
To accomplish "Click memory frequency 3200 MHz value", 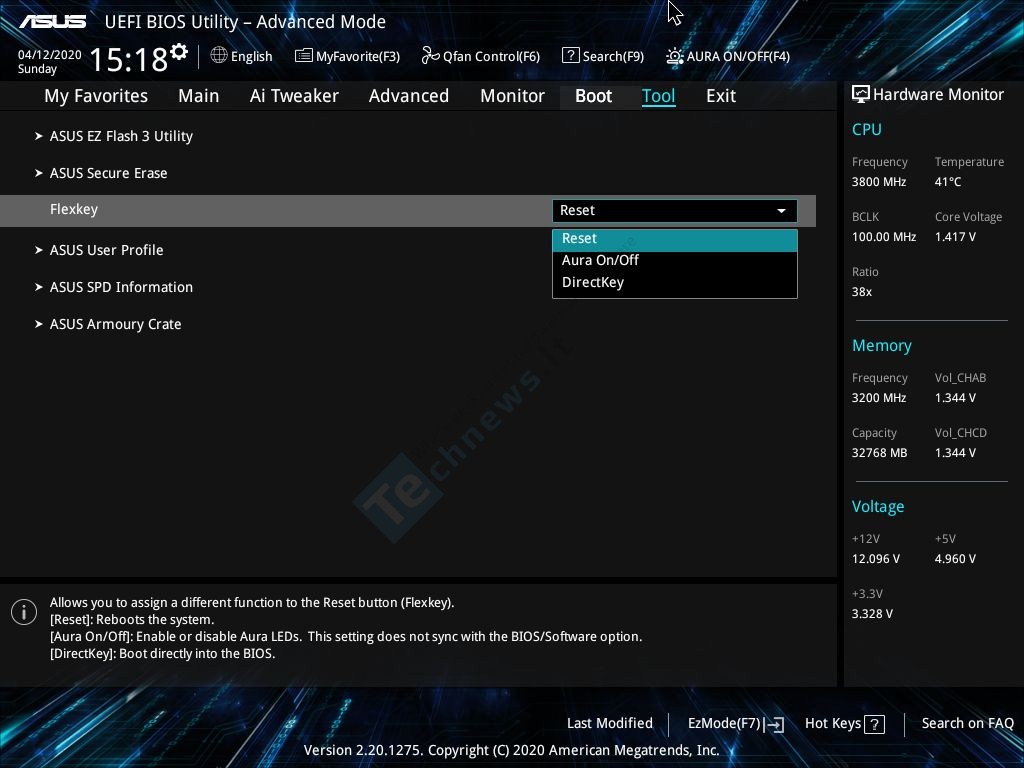I will [879, 398].
